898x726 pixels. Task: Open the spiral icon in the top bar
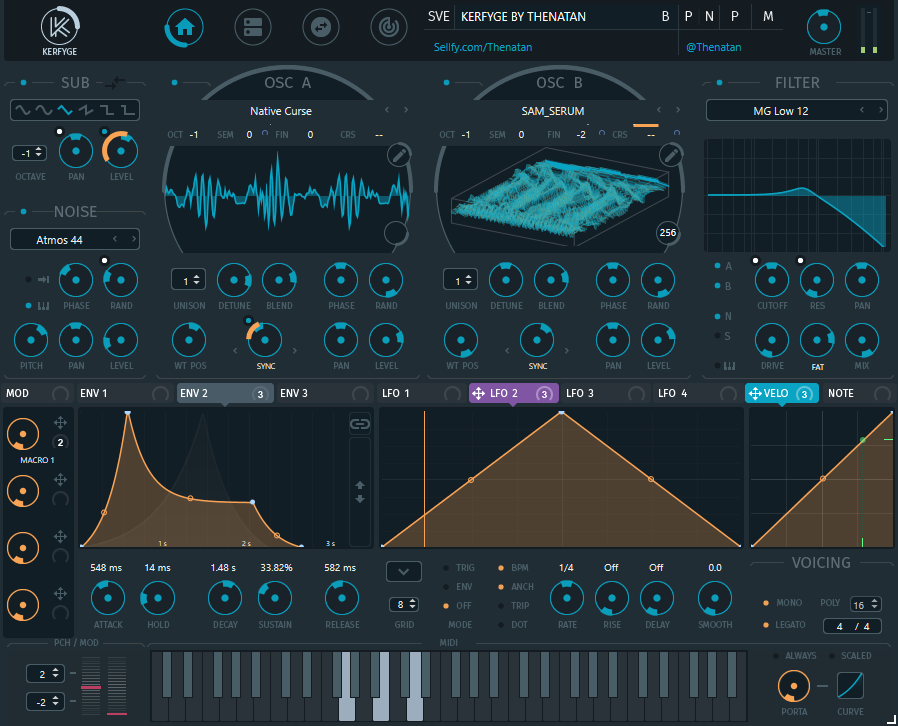pyautogui.click(x=389, y=27)
